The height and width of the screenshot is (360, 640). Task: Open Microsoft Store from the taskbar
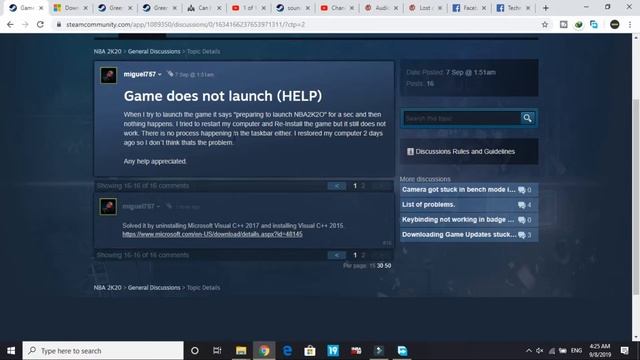pos(310,351)
